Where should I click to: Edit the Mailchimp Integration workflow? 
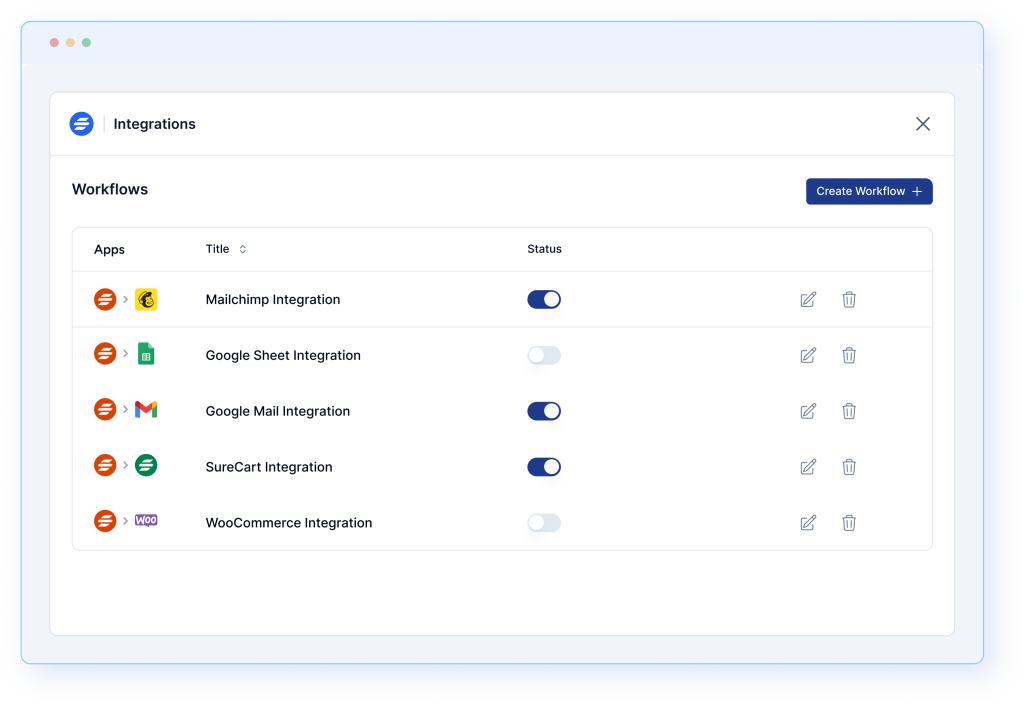click(x=808, y=299)
